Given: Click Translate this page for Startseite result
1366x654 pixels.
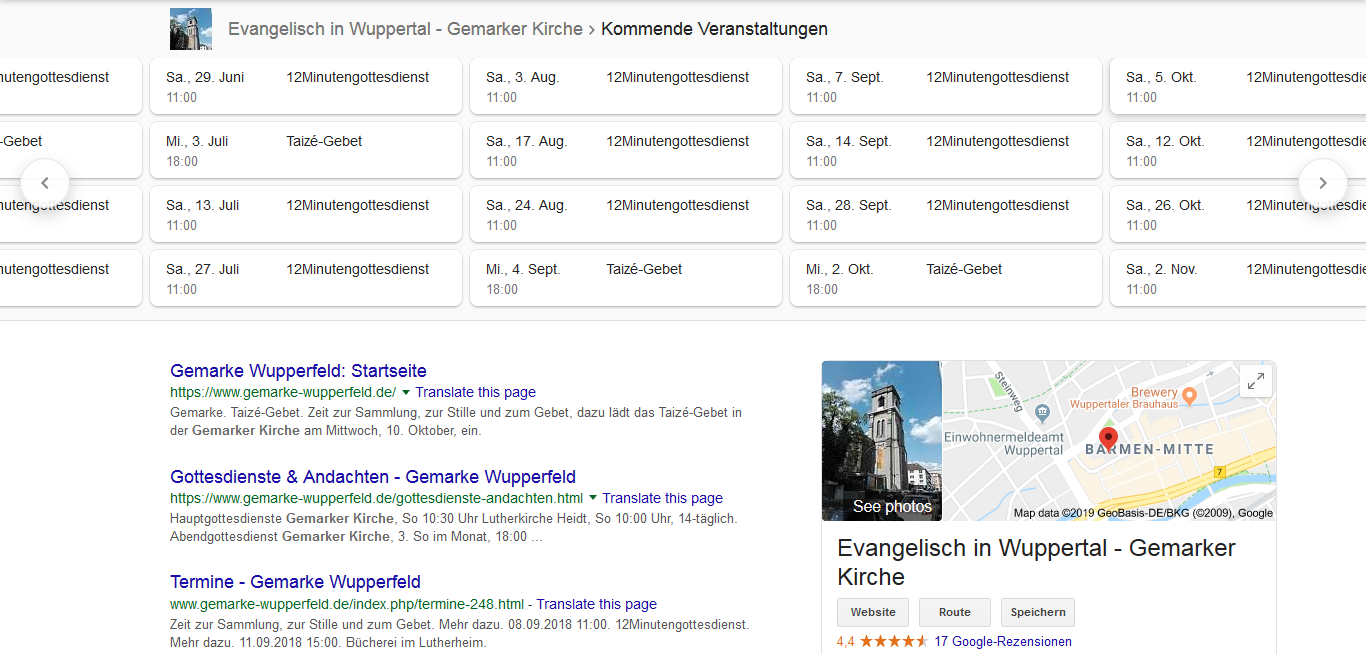Looking at the screenshot, I should pos(475,392).
